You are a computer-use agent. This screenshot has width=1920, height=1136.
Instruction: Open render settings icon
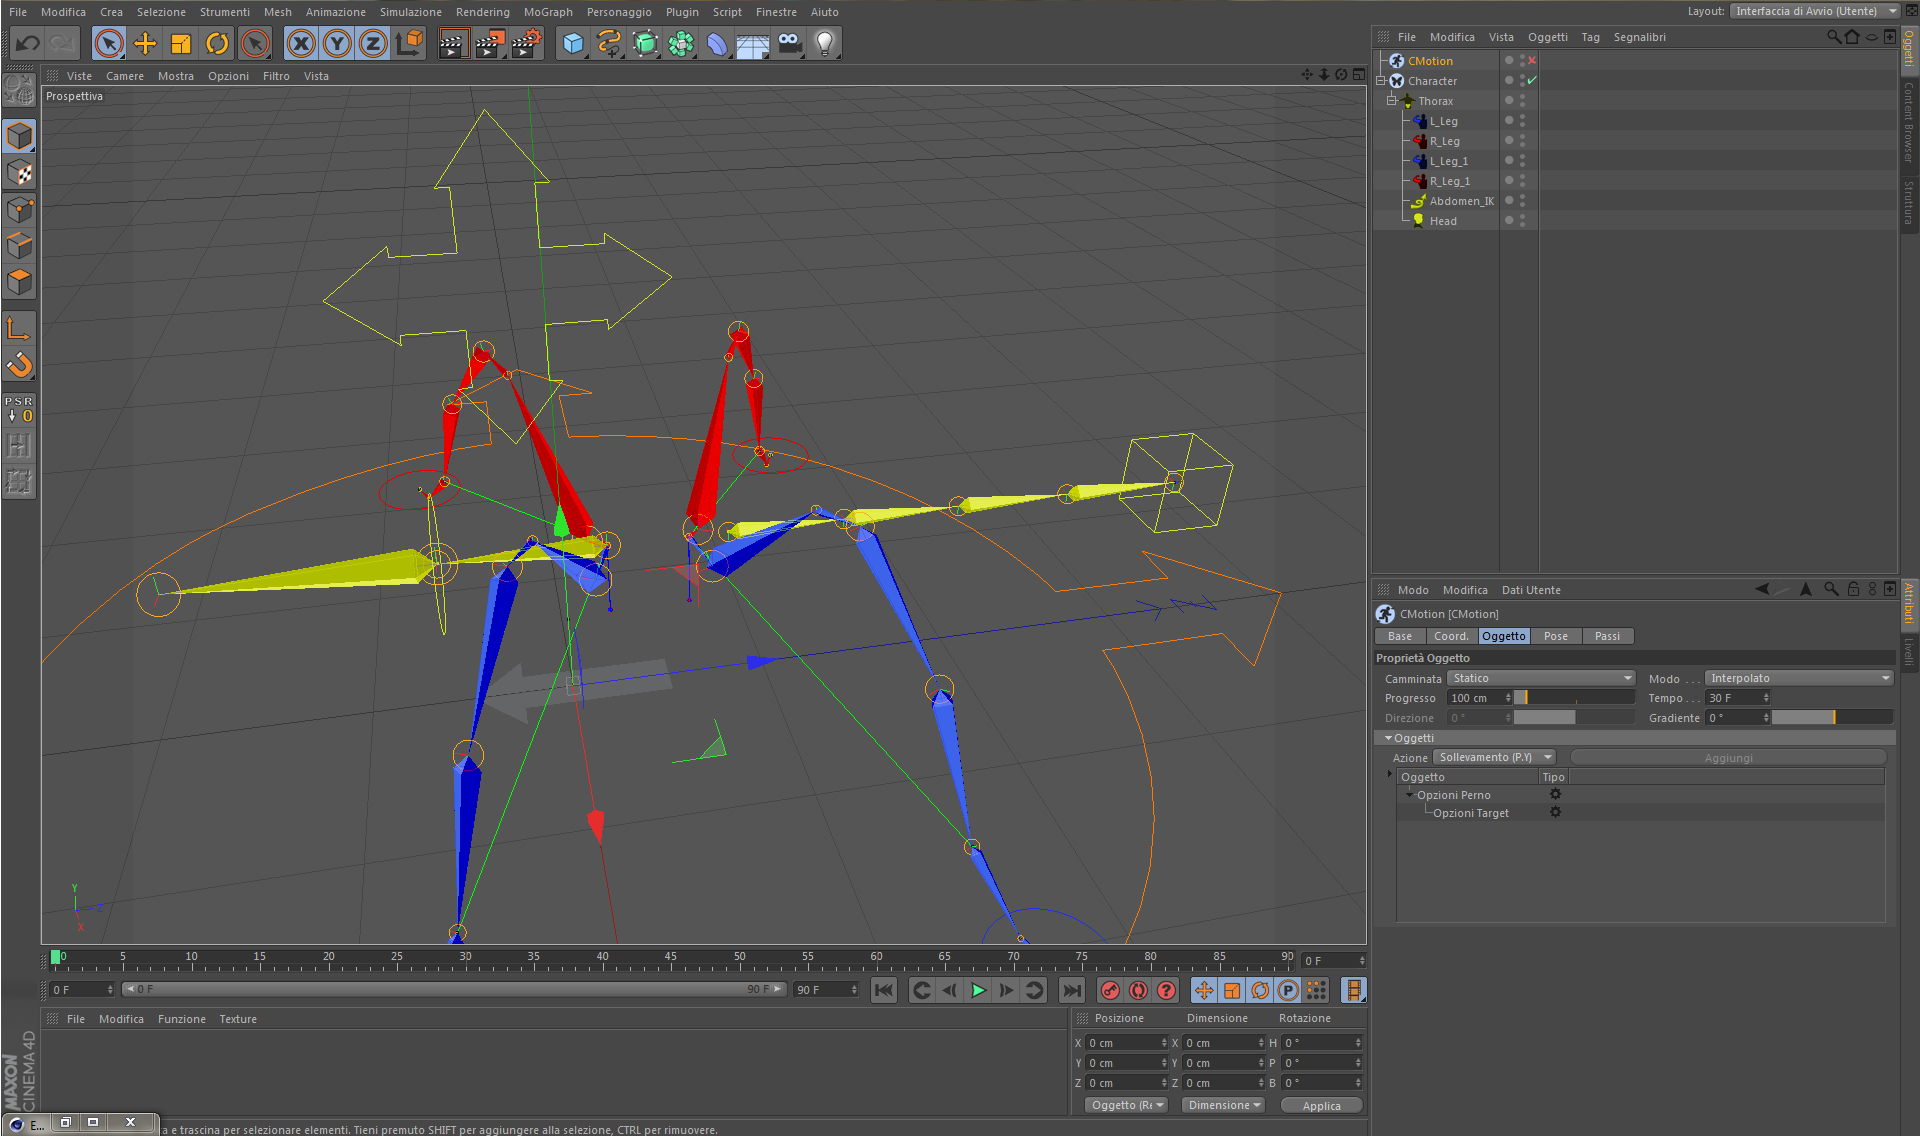click(527, 43)
